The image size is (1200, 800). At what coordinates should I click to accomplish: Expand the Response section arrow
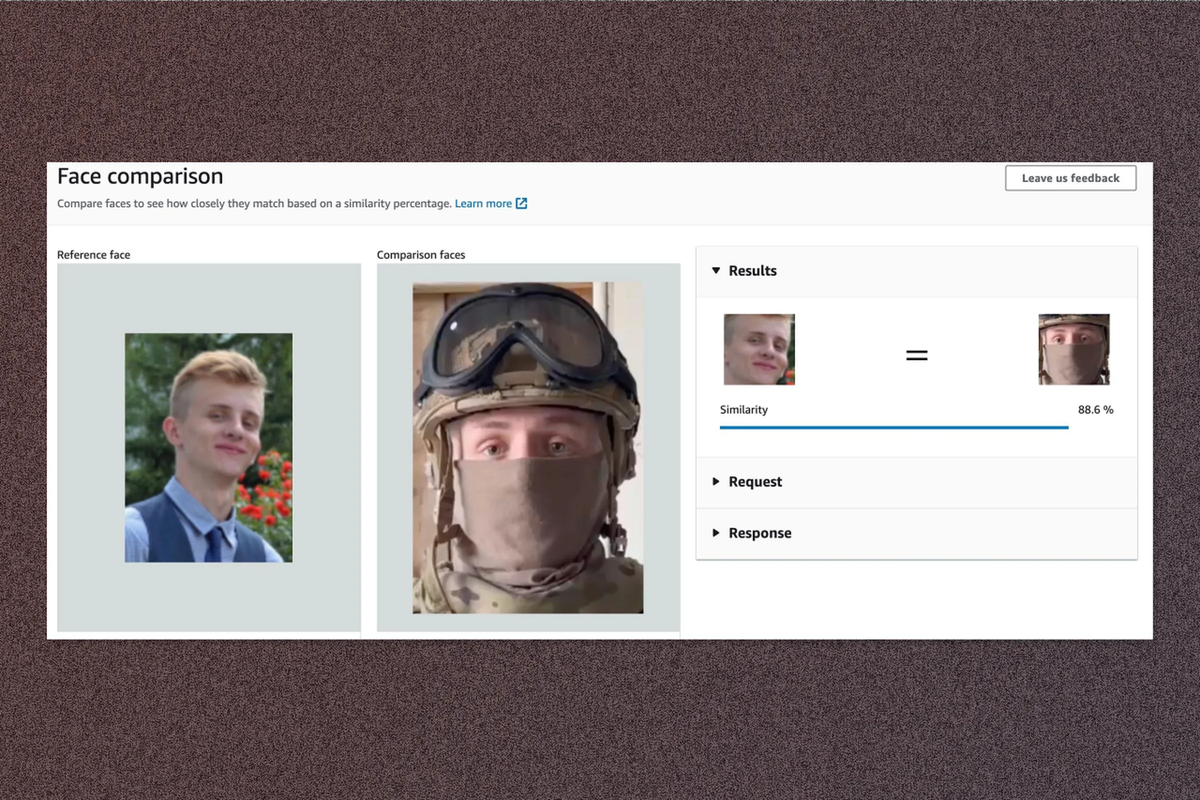point(716,533)
